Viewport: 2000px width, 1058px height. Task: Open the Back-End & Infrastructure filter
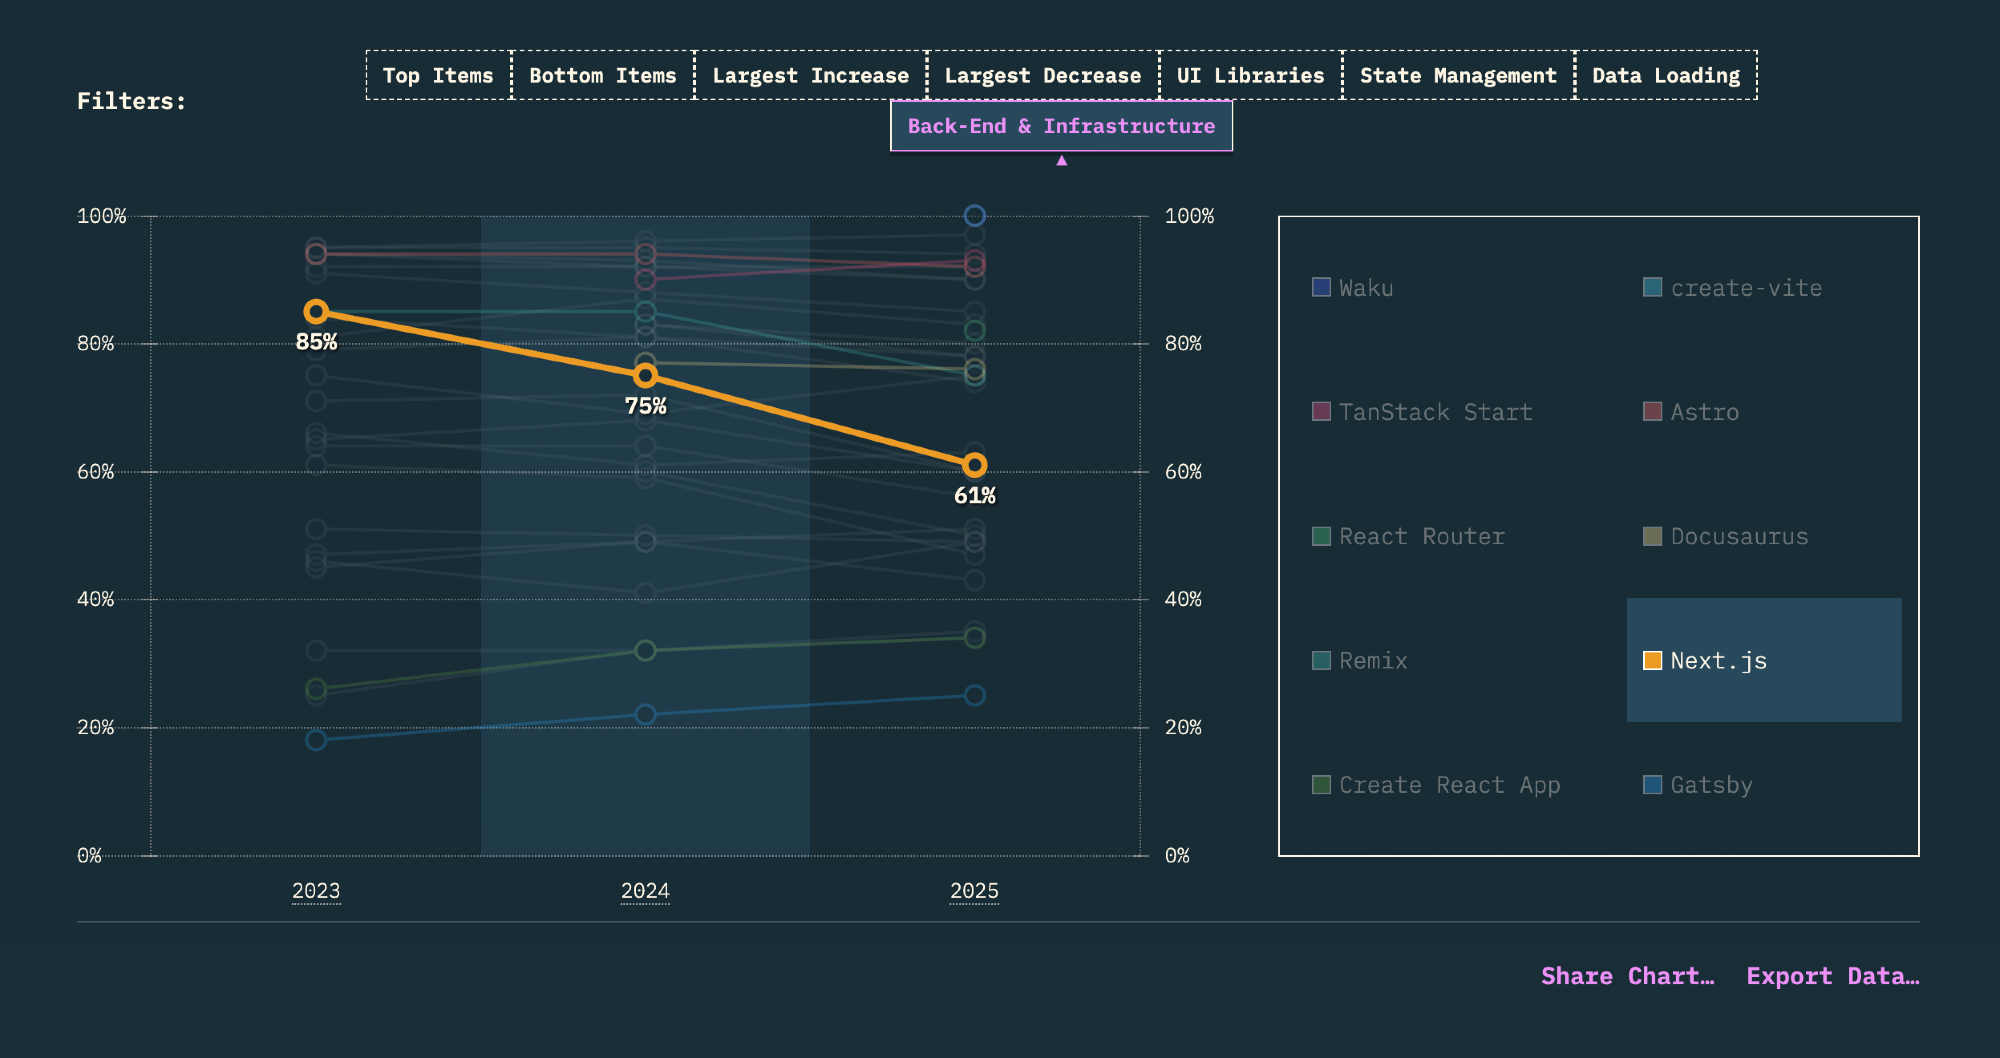1061,127
